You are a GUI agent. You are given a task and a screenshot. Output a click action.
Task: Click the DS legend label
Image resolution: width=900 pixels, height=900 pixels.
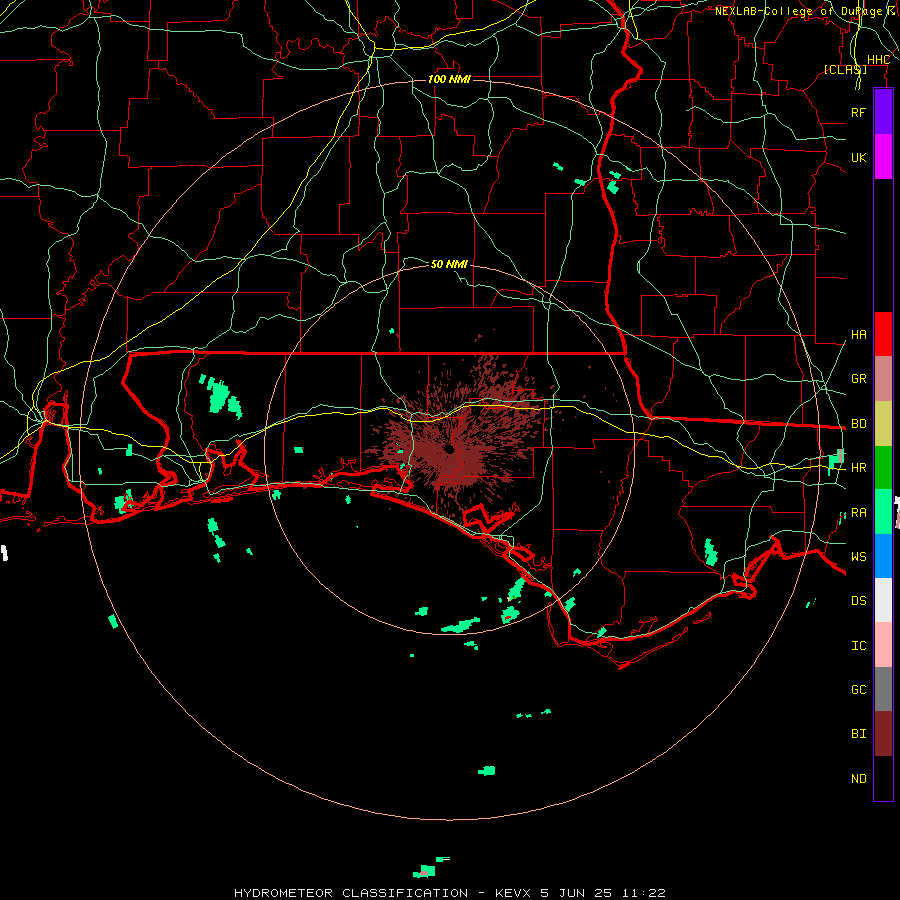[x=858, y=601]
